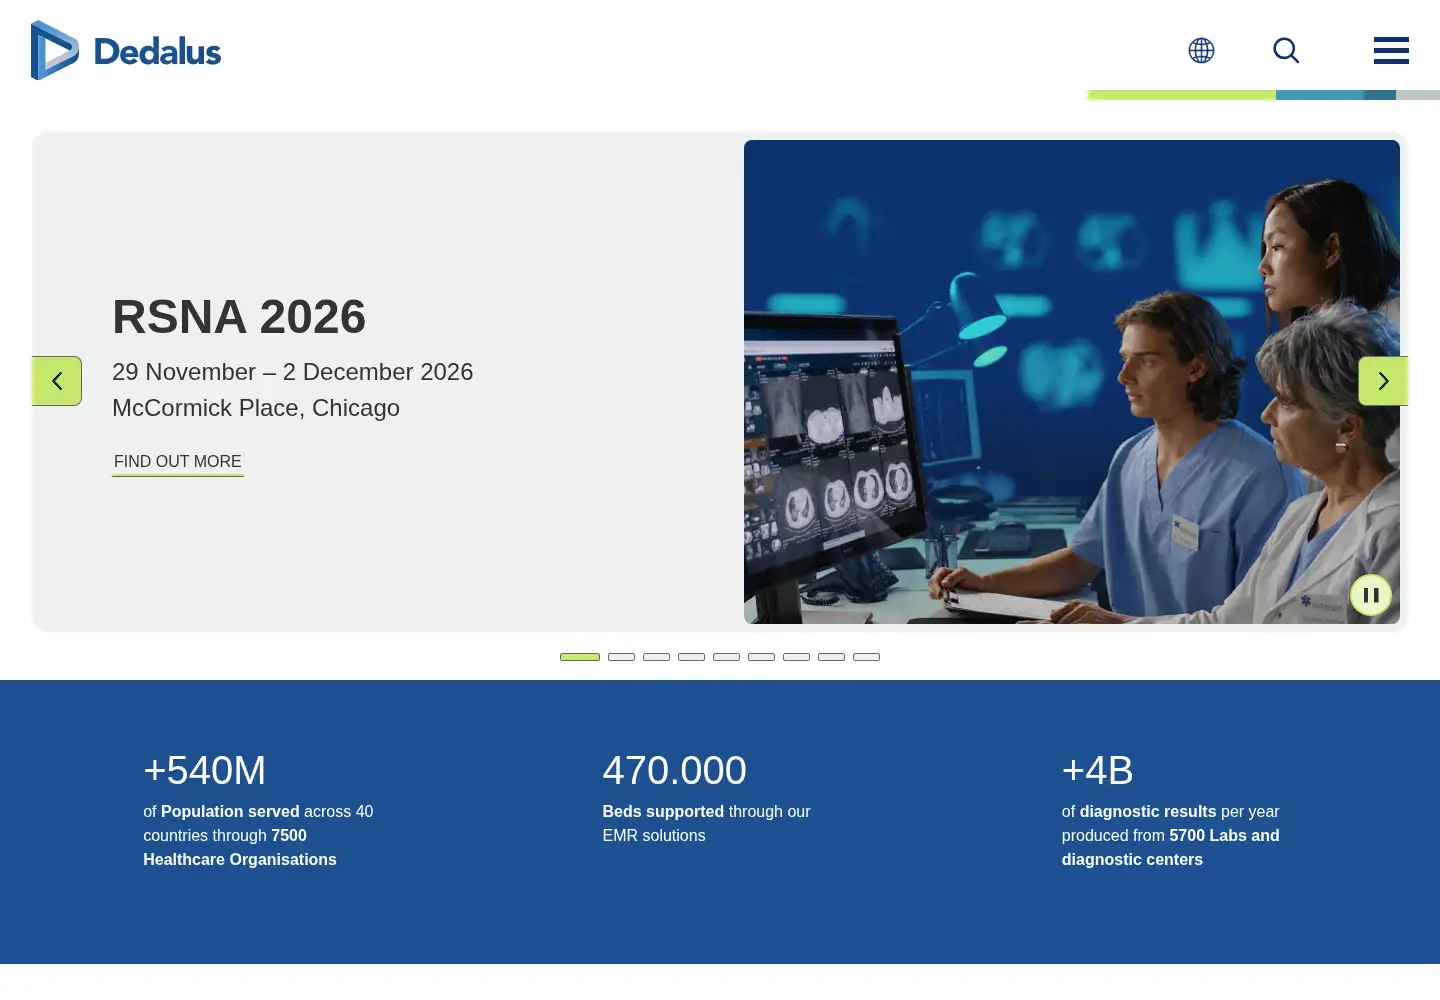Advance to next carousel slide
Image resolution: width=1440 pixels, height=1000 pixels.
[1383, 381]
